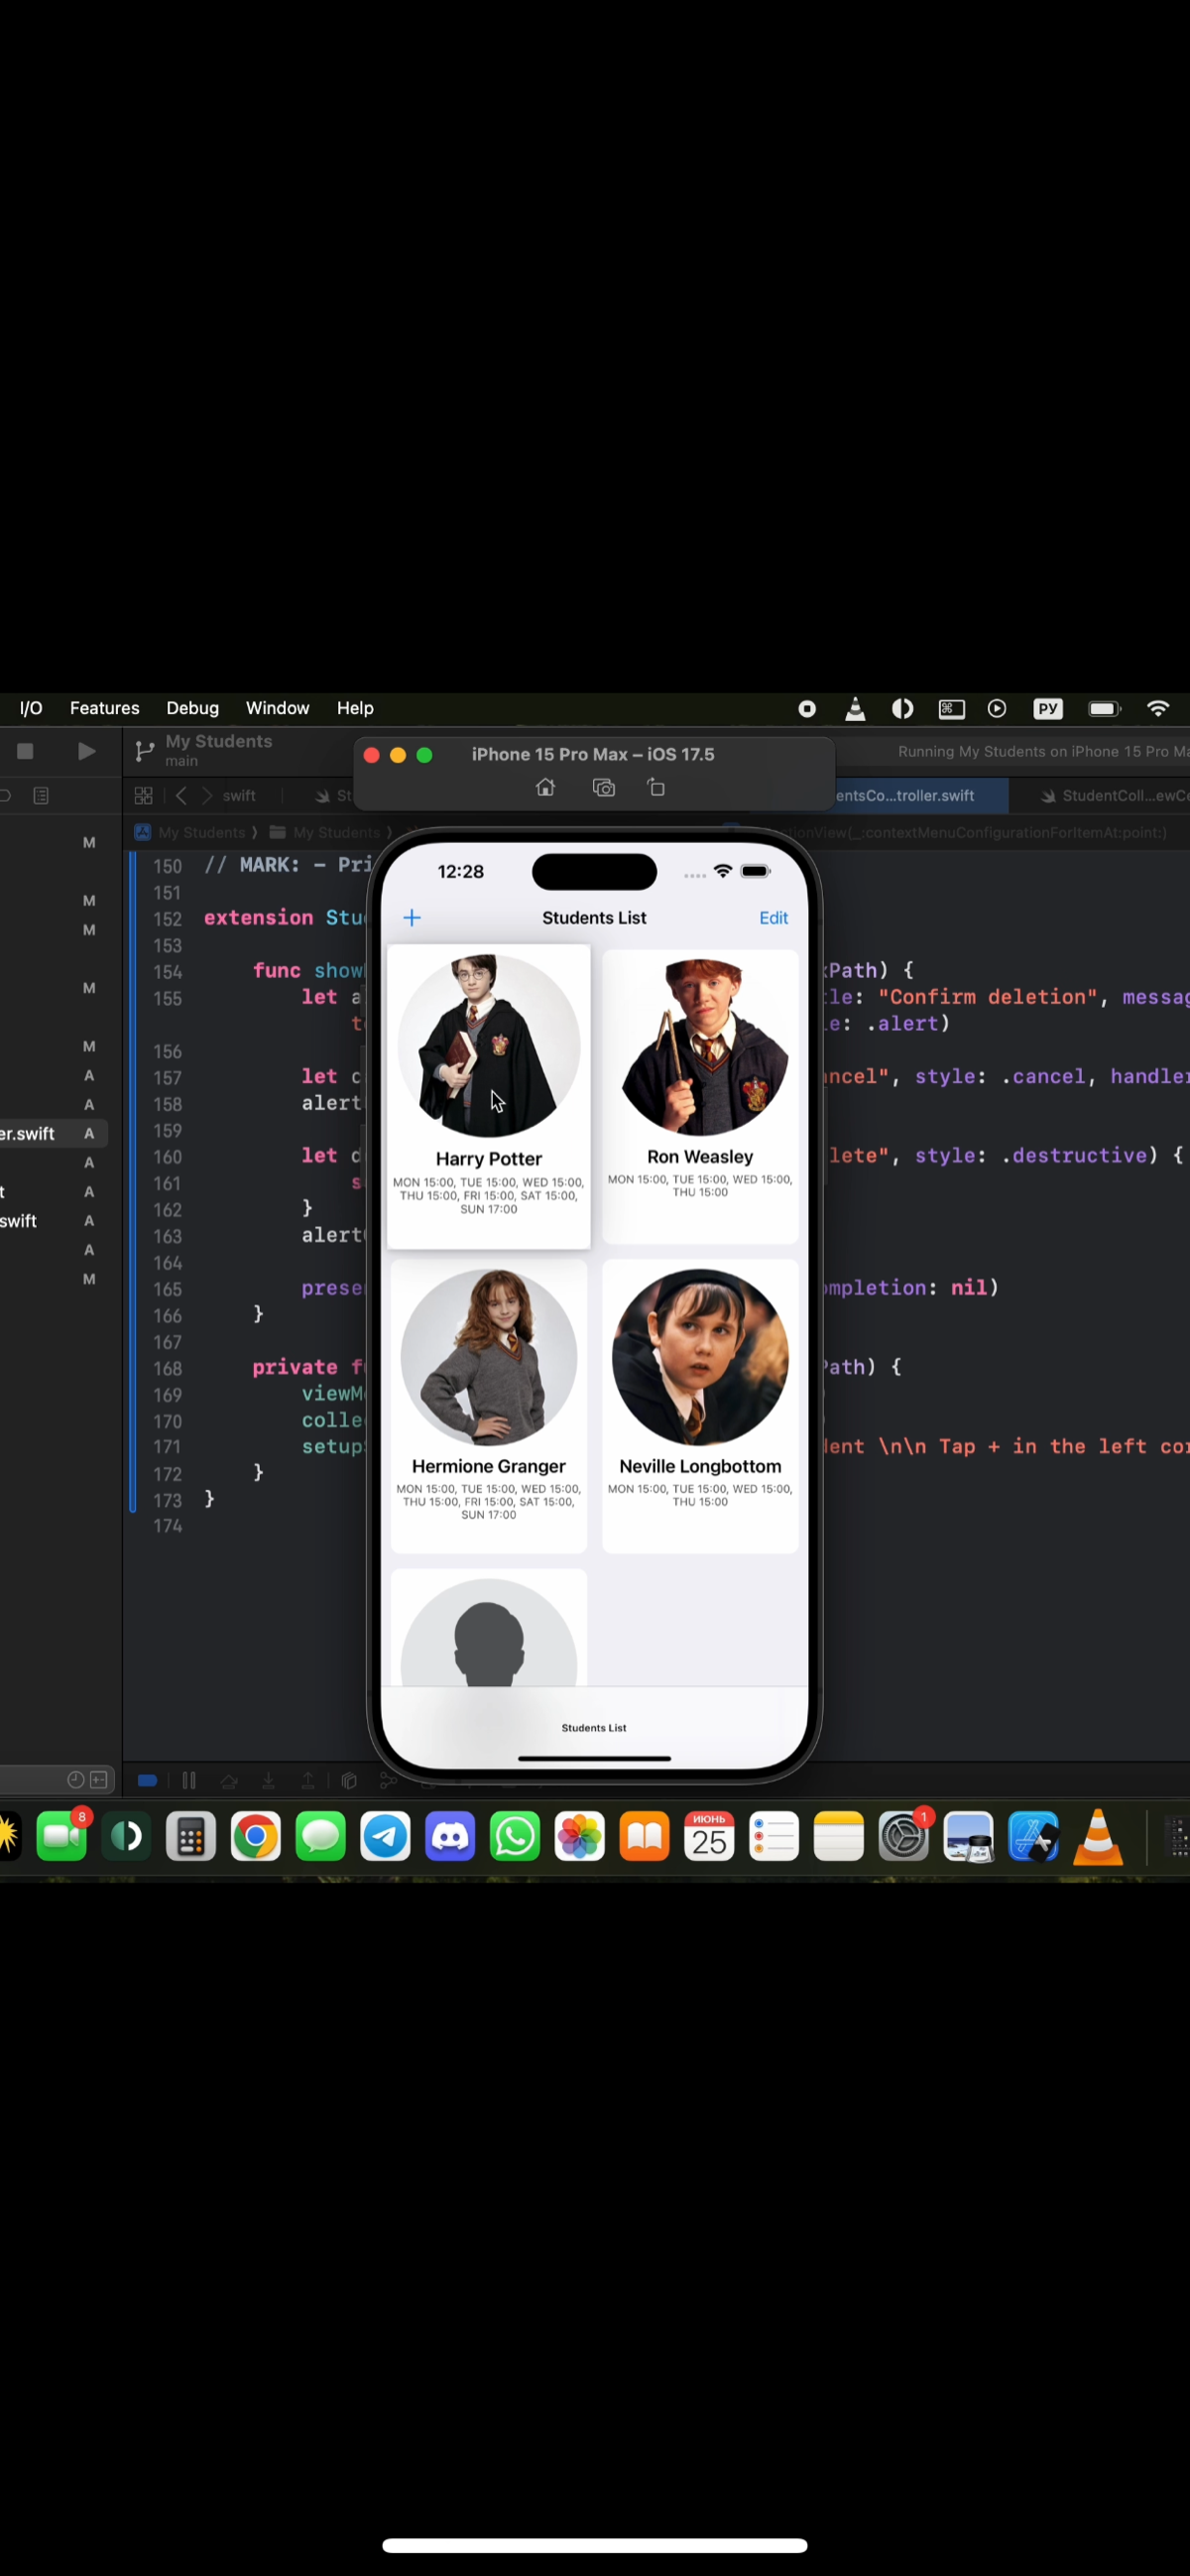Open Preview from the Dock

coord(968,1835)
